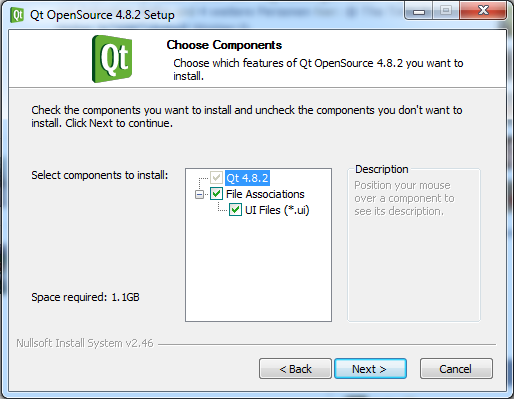The width and height of the screenshot is (514, 399).
Task: Select the File Associations label
Action: [x=265, y=194]
